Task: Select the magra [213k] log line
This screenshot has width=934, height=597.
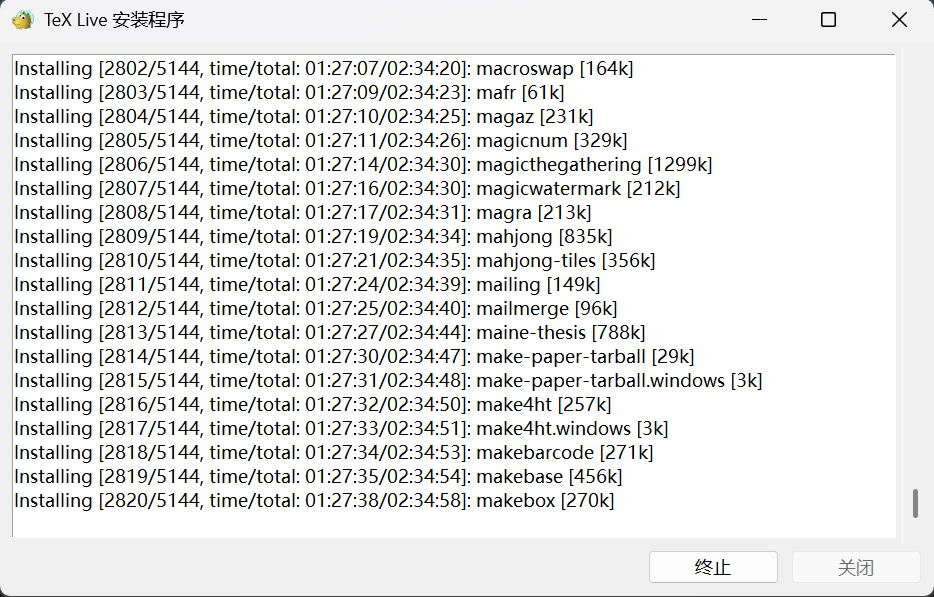Action: 303,212
